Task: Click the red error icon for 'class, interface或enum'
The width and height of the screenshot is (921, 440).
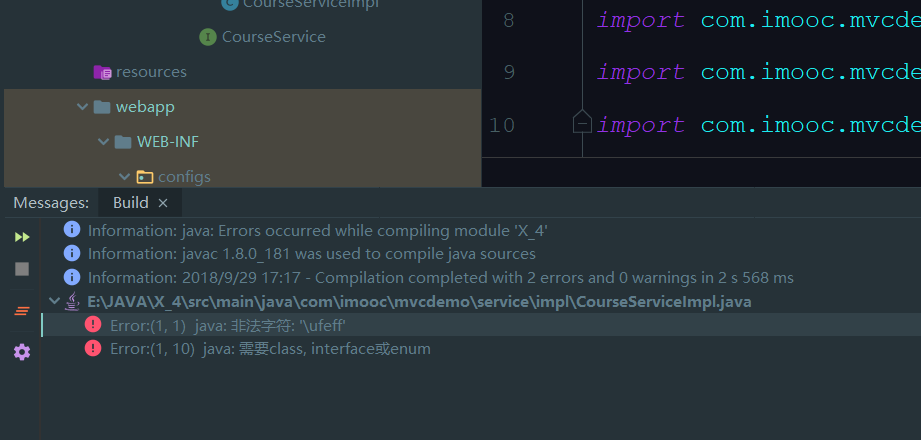Action: point(93,348)
